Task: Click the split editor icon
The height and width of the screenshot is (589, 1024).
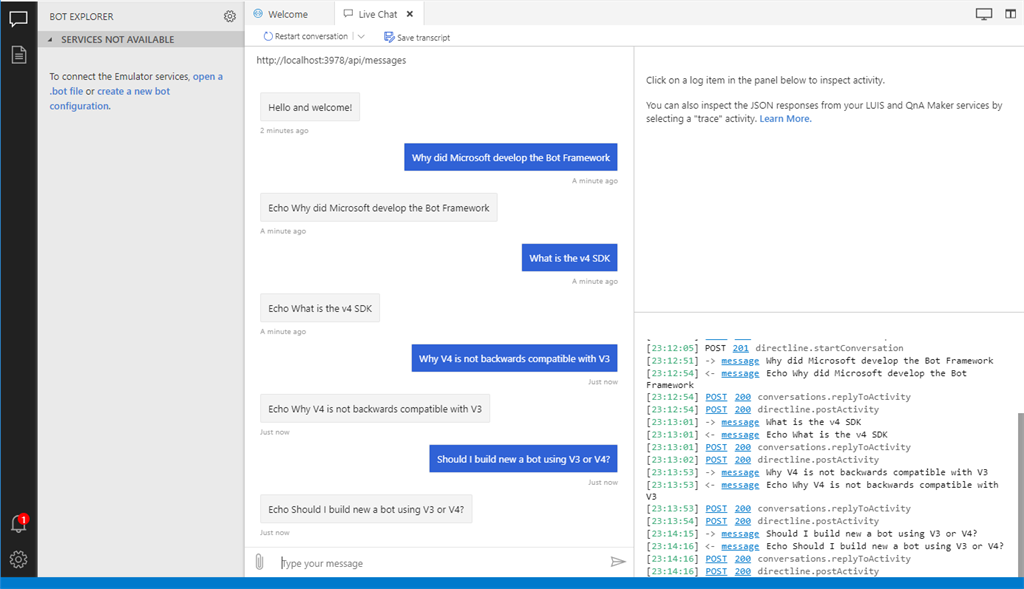Action: 1008,14
